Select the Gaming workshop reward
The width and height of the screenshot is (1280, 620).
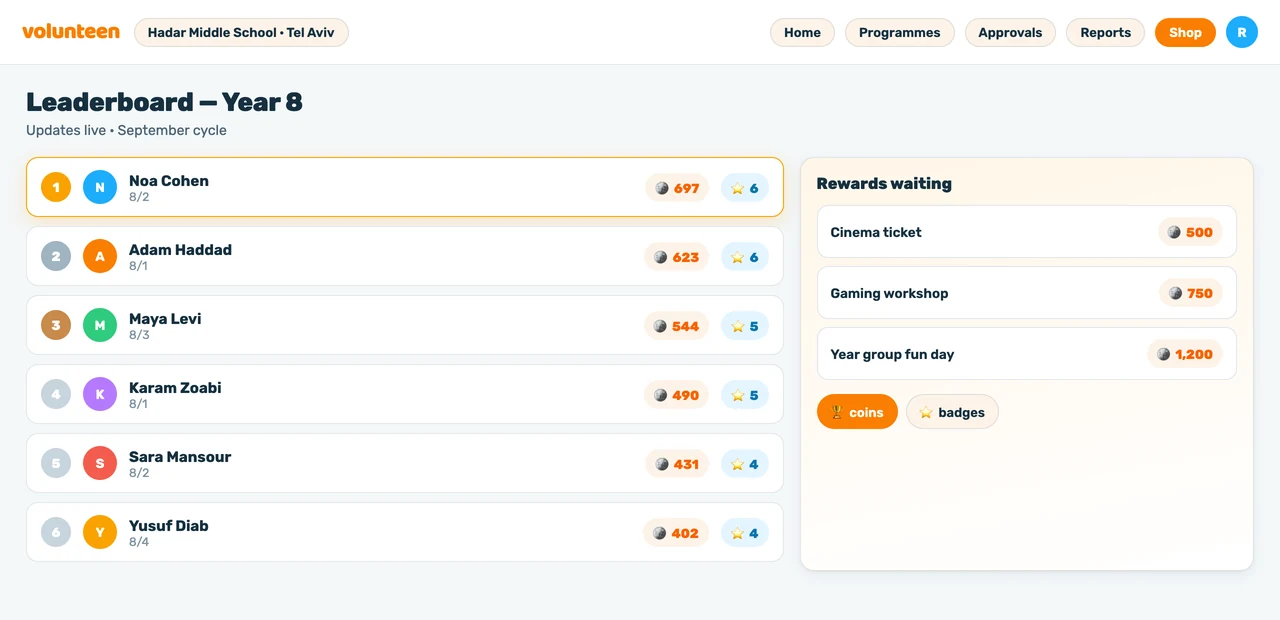click(1027, 293)
